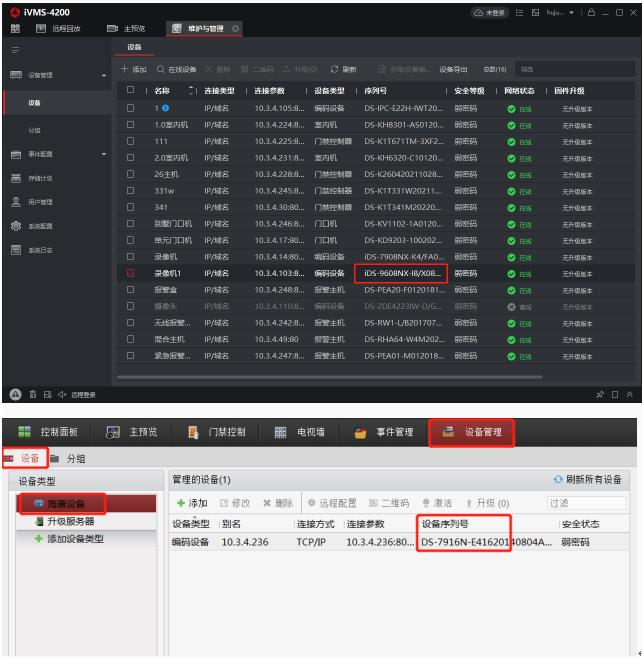Click the pin icon in status bar

click(x=600, y=394)
